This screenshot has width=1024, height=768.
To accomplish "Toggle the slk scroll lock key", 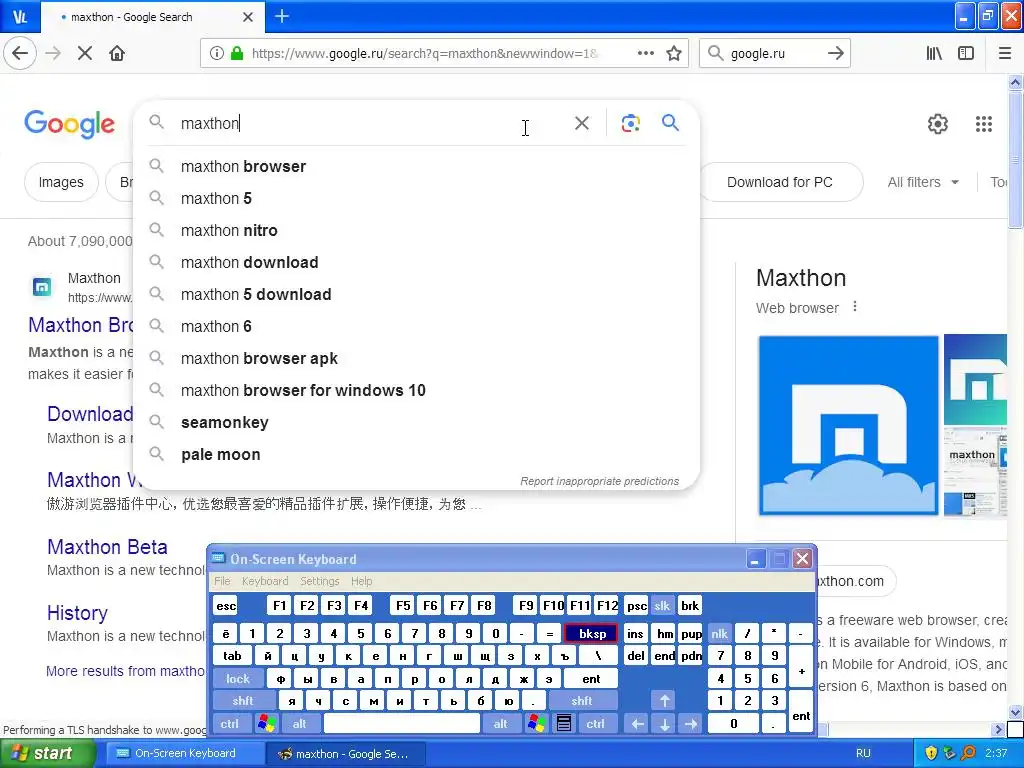I will click(662, 605).
